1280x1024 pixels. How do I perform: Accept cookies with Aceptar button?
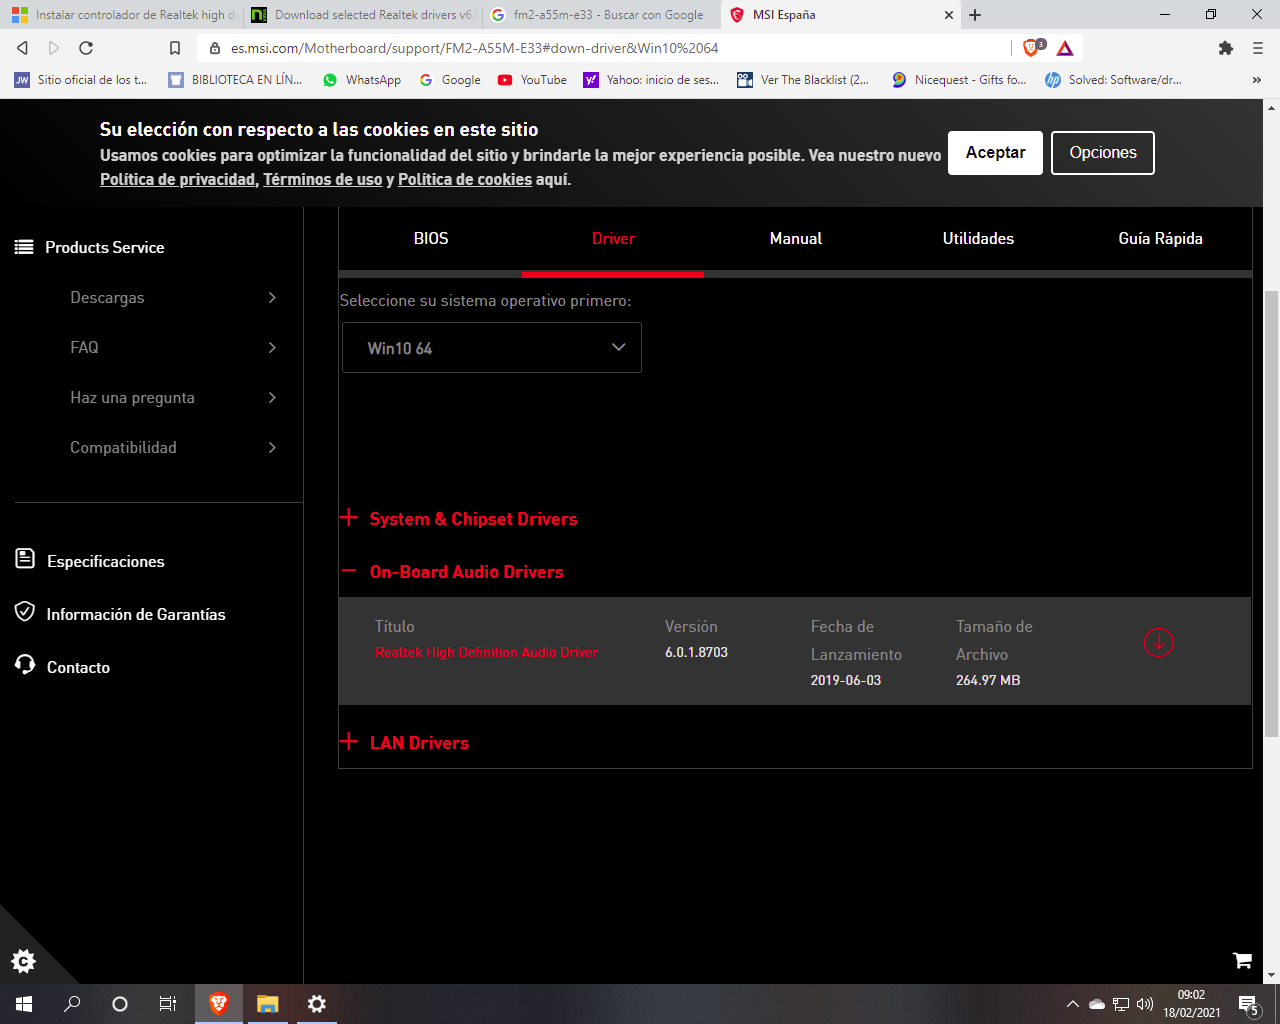click(x=995, y=153)
